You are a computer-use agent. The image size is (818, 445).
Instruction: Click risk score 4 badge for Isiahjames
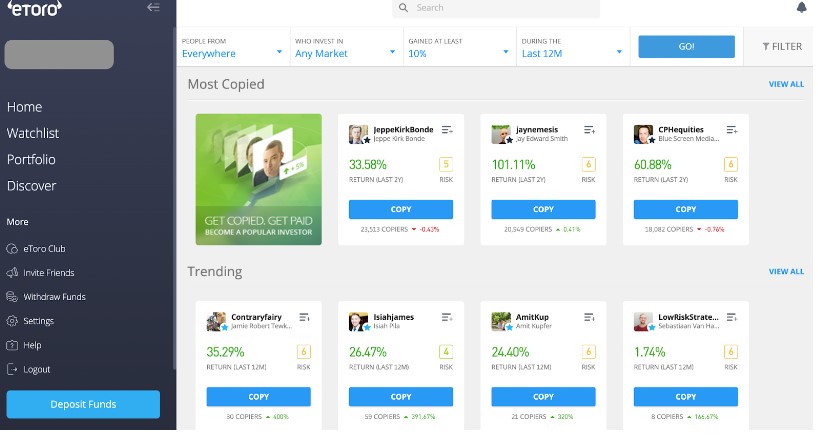point(446,352)
